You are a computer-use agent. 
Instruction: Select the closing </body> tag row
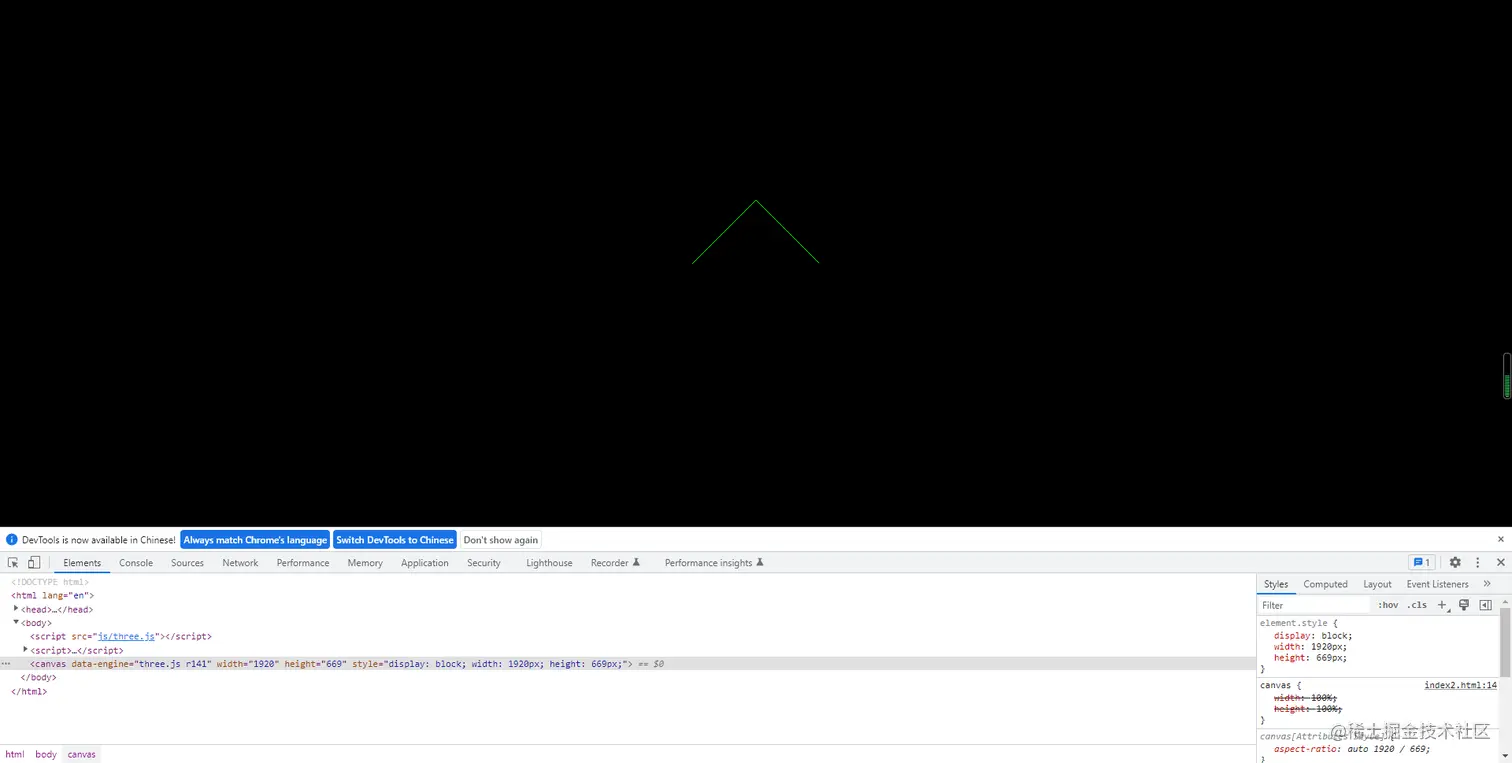(x=38, y=677)
